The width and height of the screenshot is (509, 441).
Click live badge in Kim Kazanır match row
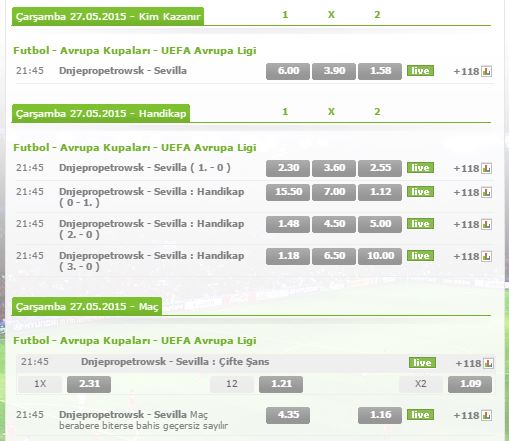tap(420, 71)
